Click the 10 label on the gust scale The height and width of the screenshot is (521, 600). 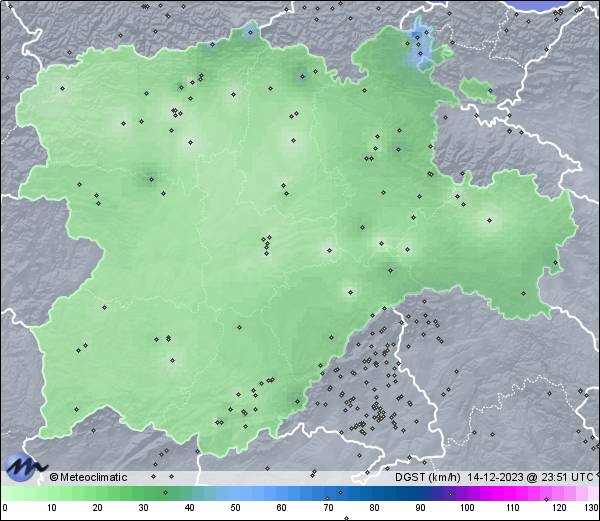[52, 508]
